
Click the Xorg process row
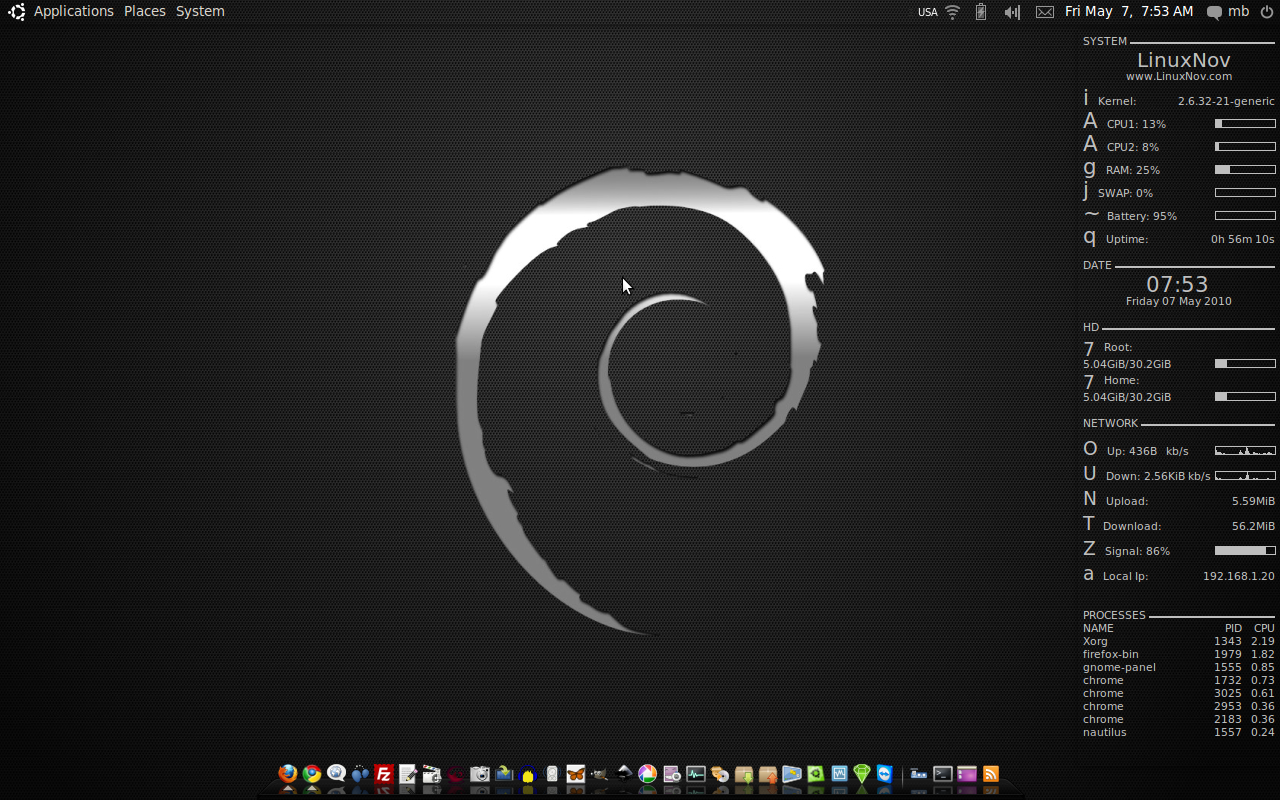tap(1179, 641)
